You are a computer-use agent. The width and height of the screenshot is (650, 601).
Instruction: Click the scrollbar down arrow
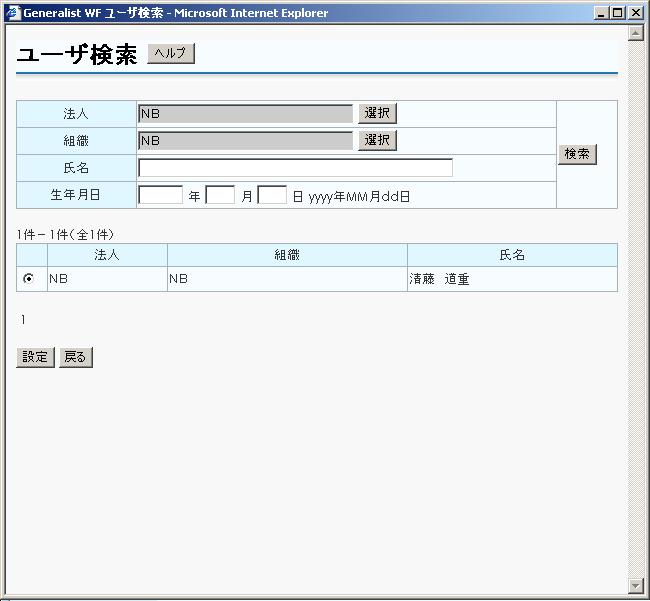tap(635, 586)
